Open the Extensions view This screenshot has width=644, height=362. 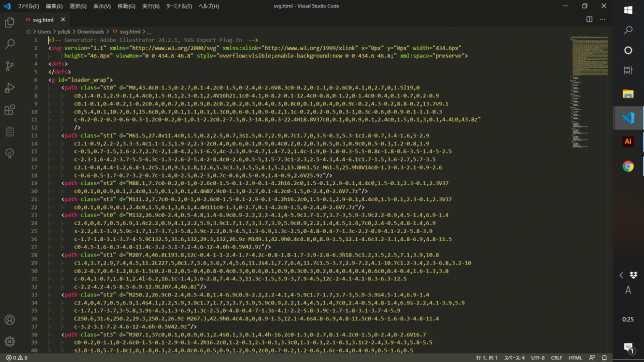click(x=9, y=110)
